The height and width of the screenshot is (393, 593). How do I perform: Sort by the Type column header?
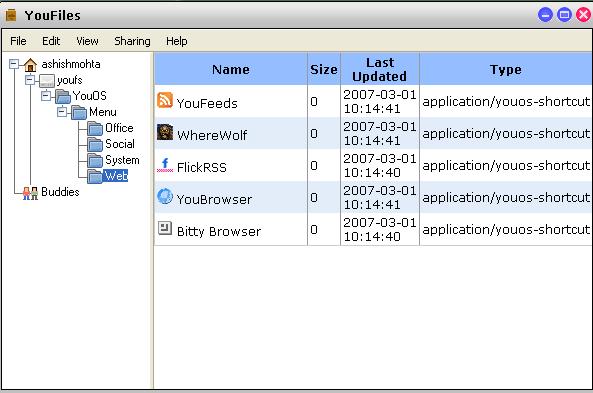pyautogui.click(x=506, y=69)
